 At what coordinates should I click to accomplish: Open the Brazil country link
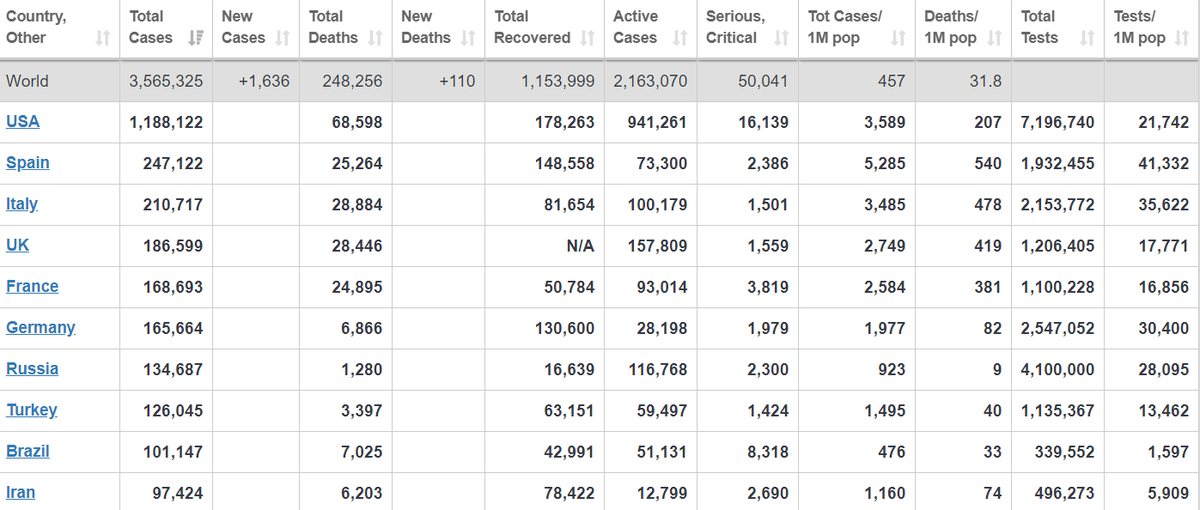tap(28, 450)
